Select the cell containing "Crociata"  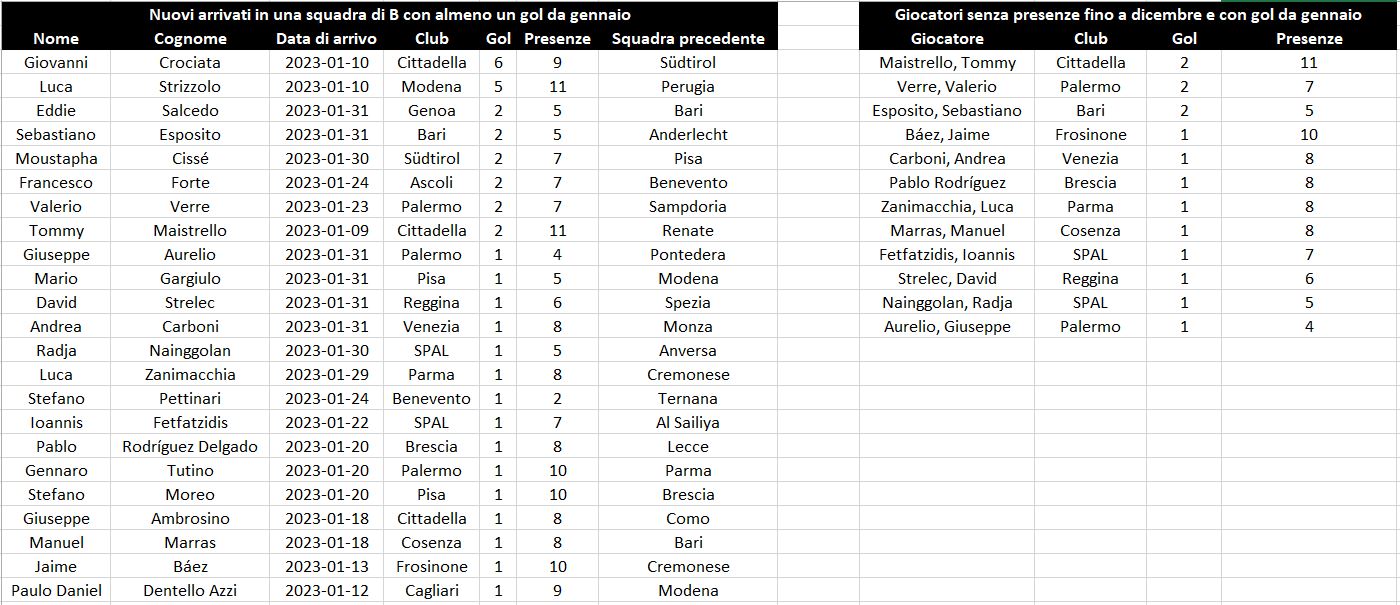pos(190,62)
